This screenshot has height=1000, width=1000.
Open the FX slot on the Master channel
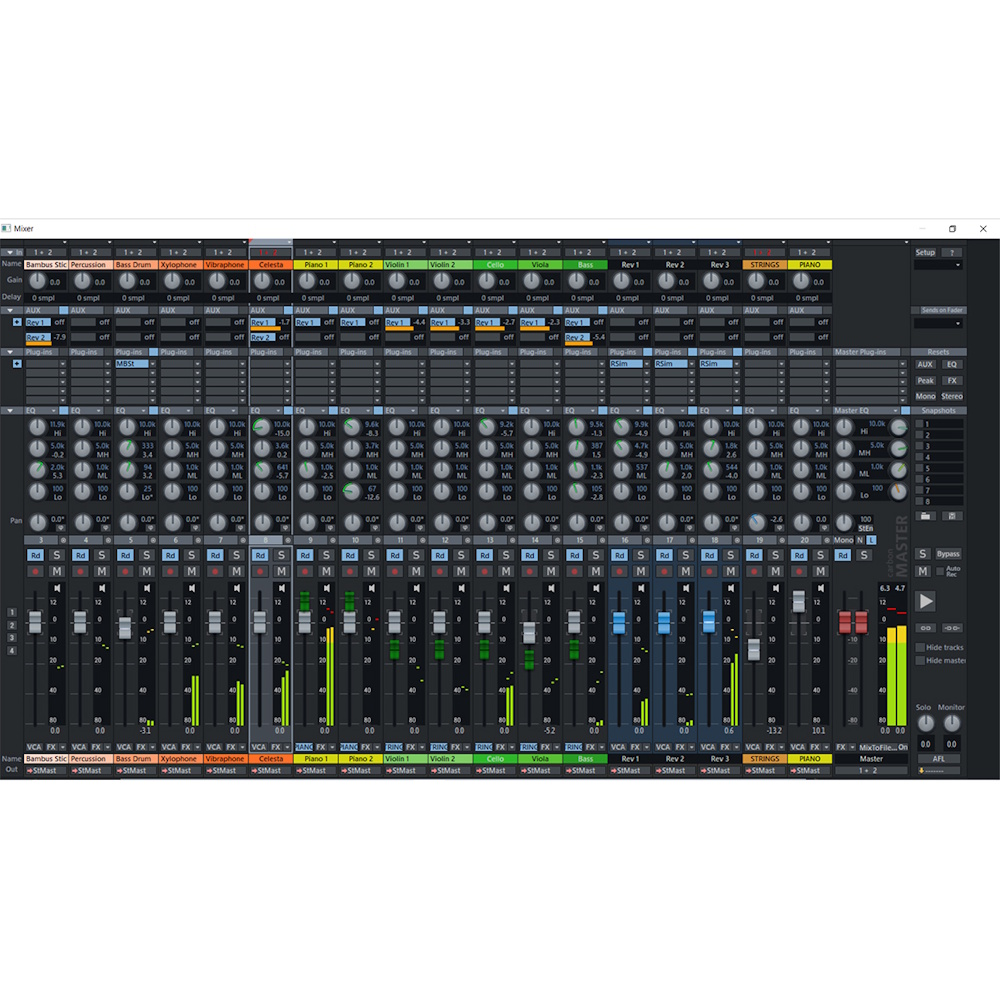[x=841, y=747]
